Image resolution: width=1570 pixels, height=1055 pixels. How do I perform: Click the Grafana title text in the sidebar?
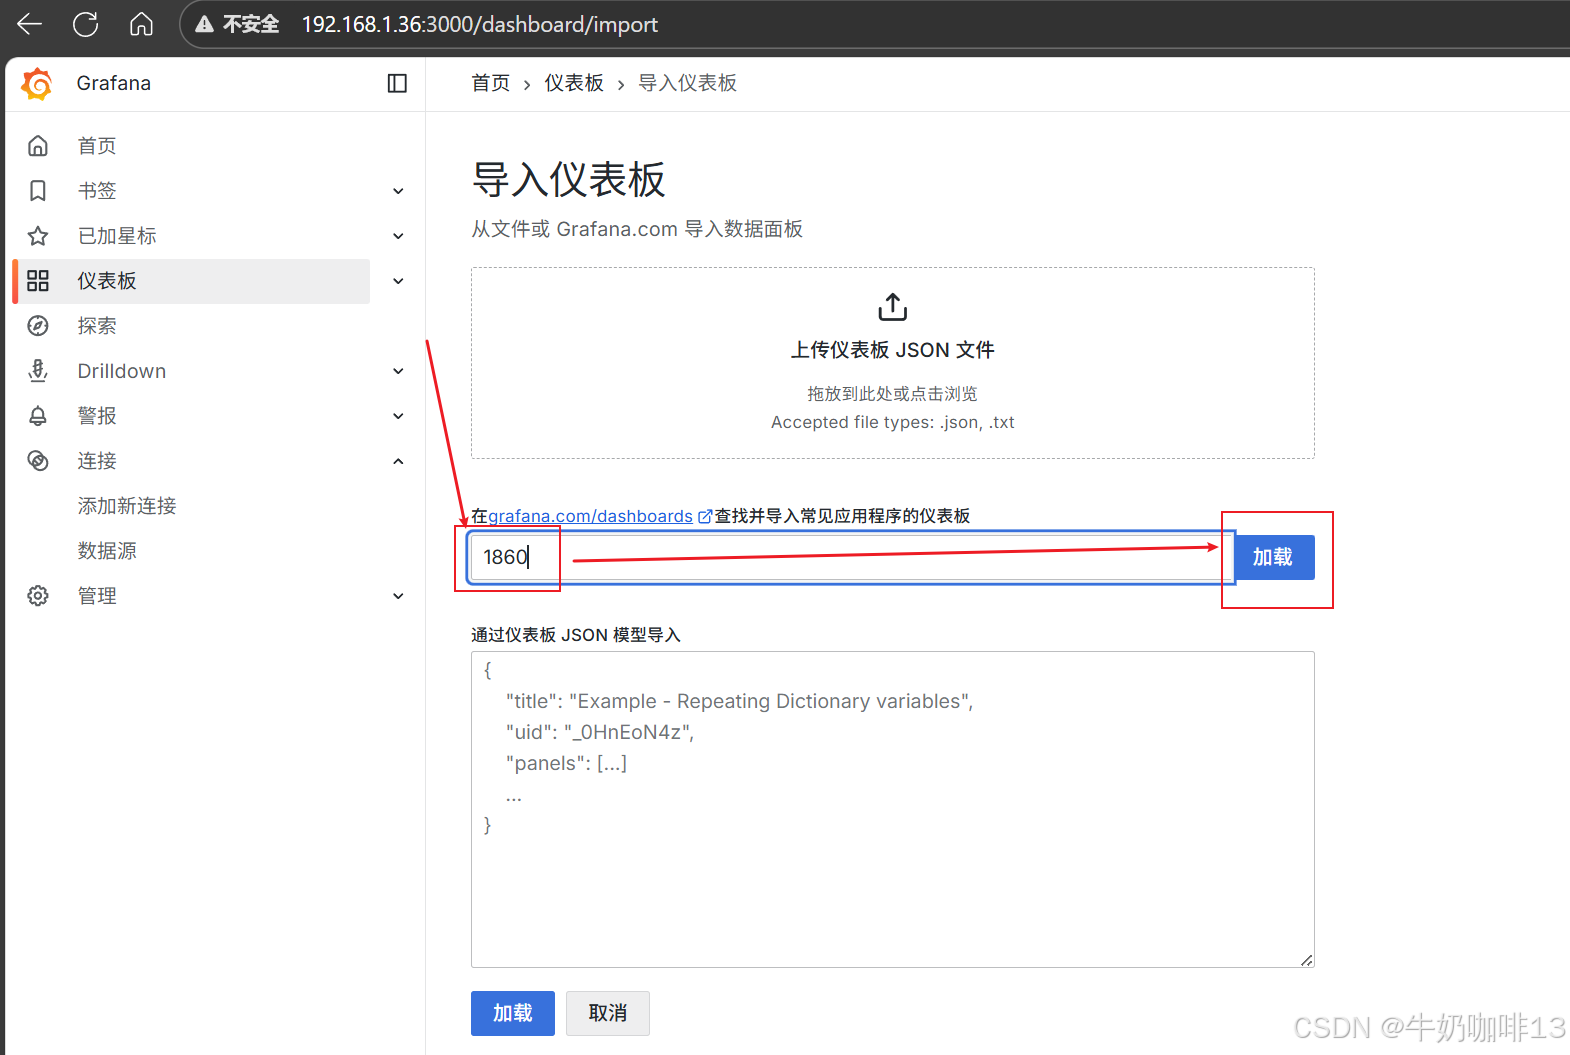pyautogui.click(x=114, y=83)
